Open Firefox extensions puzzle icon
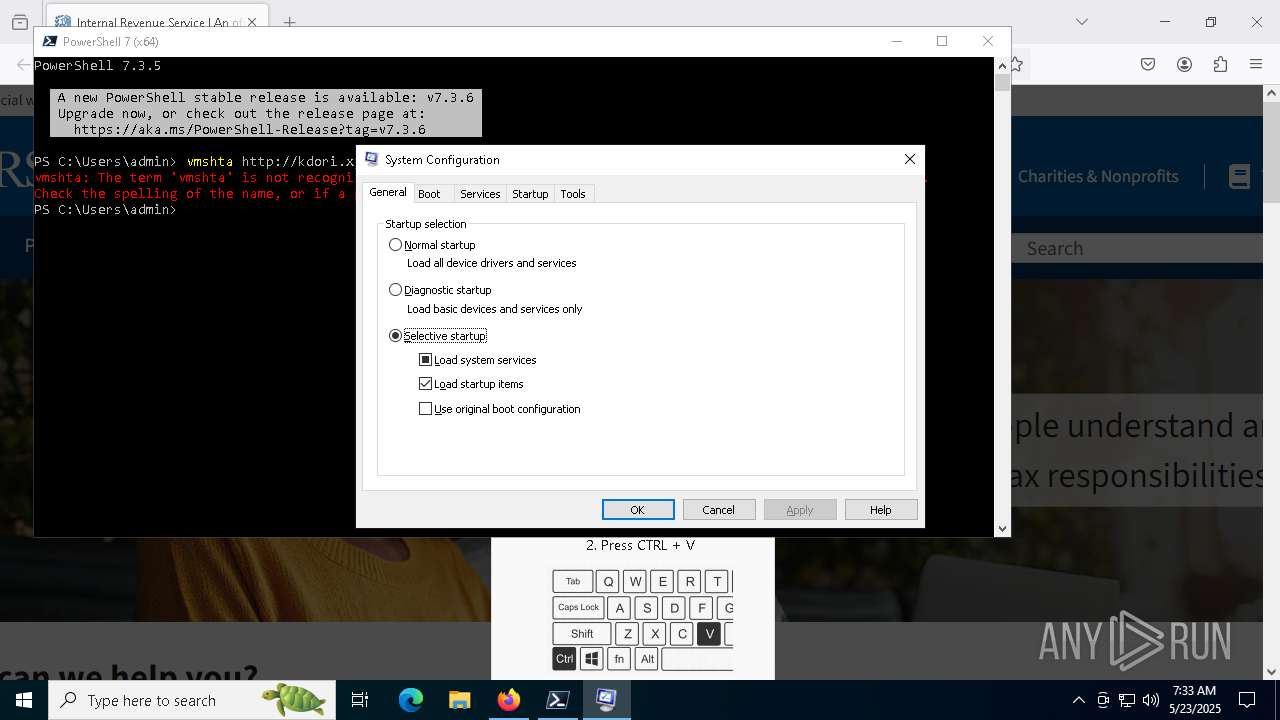The image size is (1280, 720). click(1220, 64)
